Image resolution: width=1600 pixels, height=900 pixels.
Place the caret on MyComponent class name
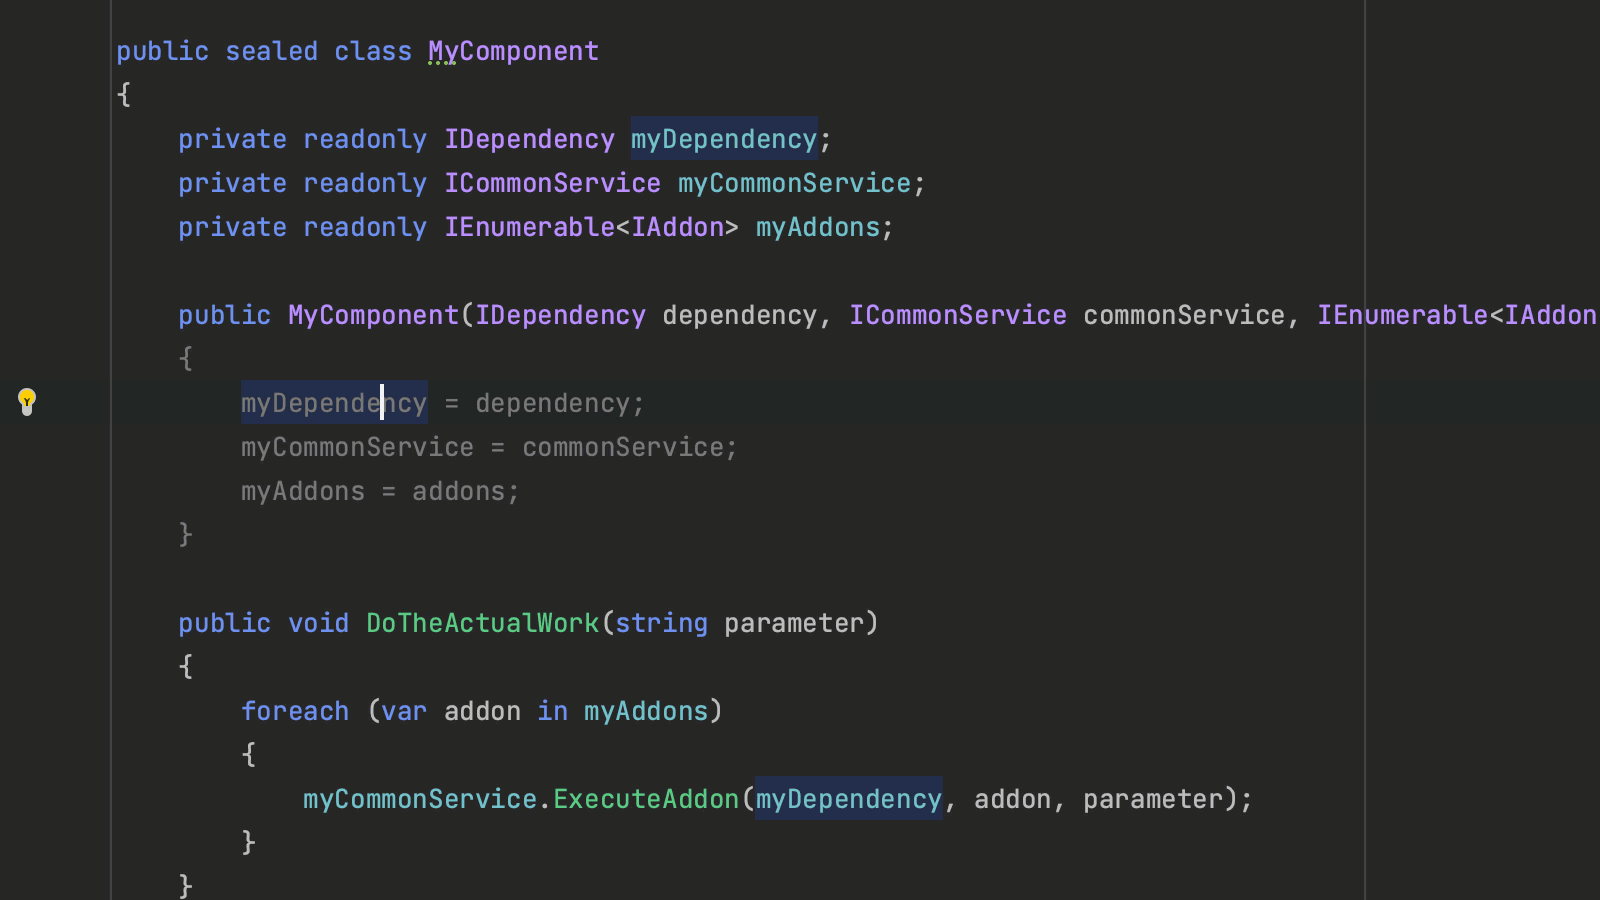pos(513,50)
